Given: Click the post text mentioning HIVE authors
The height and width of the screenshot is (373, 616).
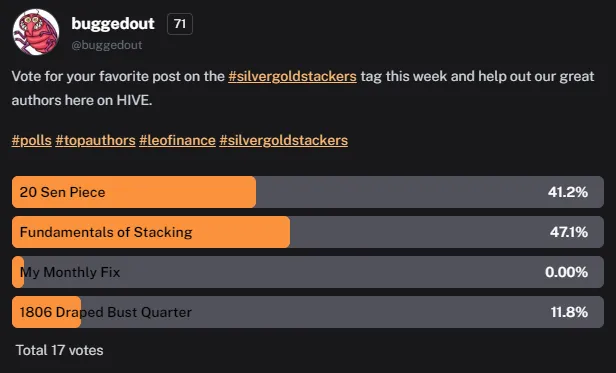Looking at the screenshot, I should (303, 88).
